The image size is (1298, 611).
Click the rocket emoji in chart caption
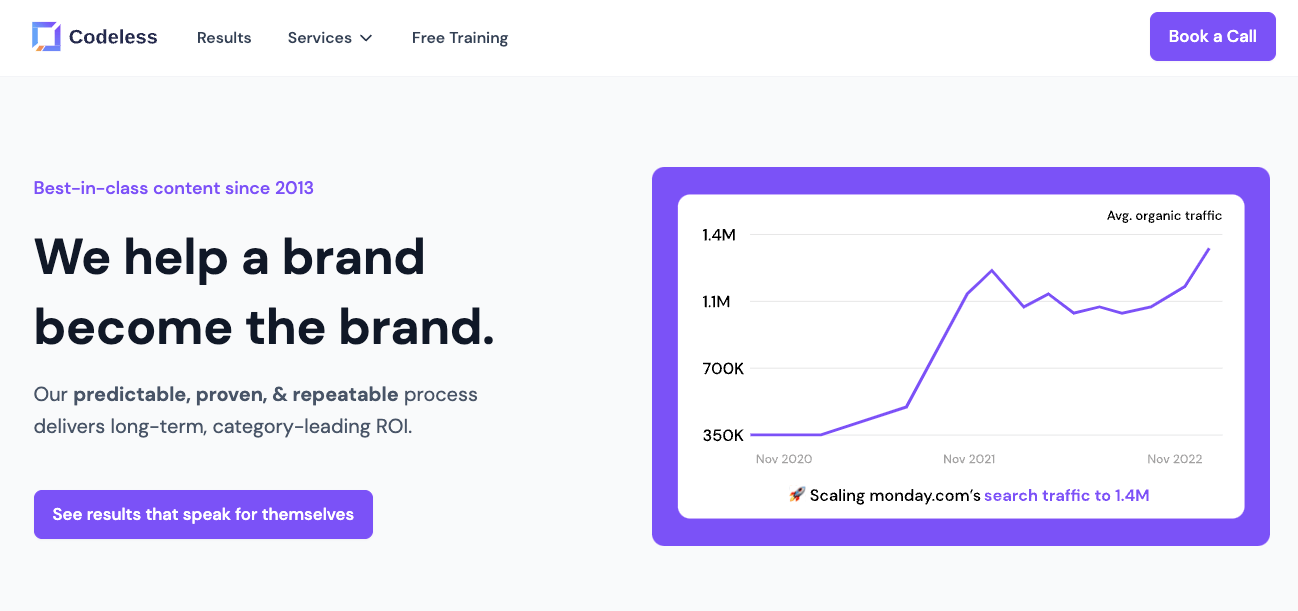796,495
